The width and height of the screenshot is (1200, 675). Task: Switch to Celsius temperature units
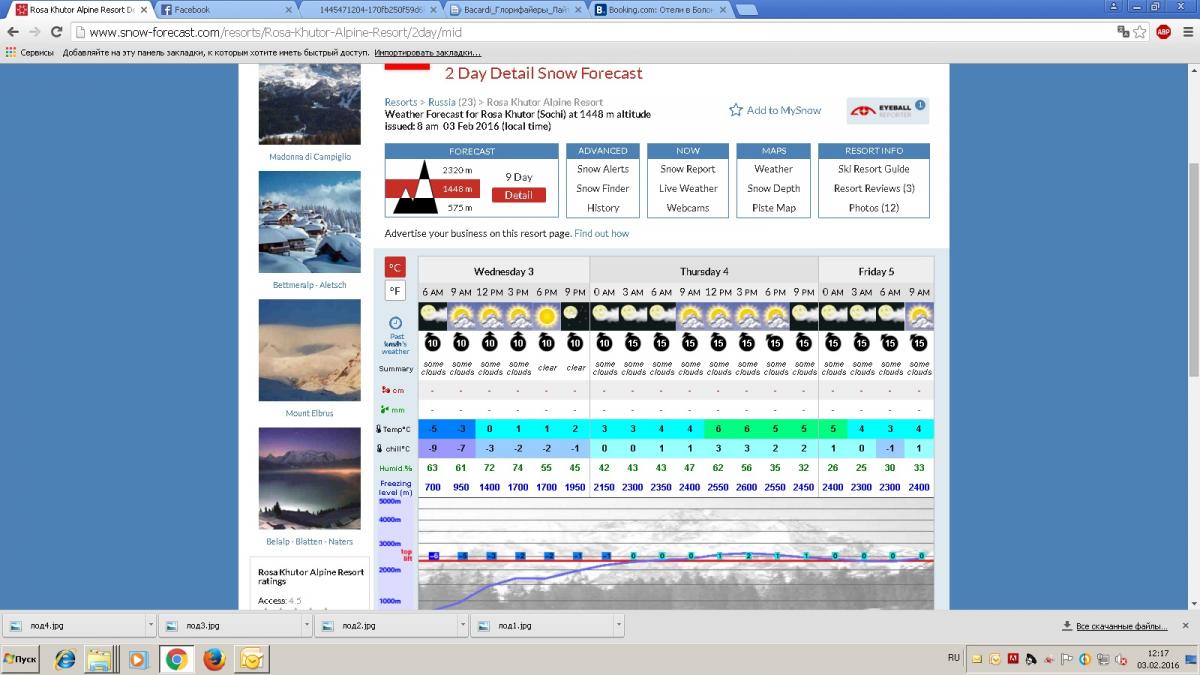[396, 267]
